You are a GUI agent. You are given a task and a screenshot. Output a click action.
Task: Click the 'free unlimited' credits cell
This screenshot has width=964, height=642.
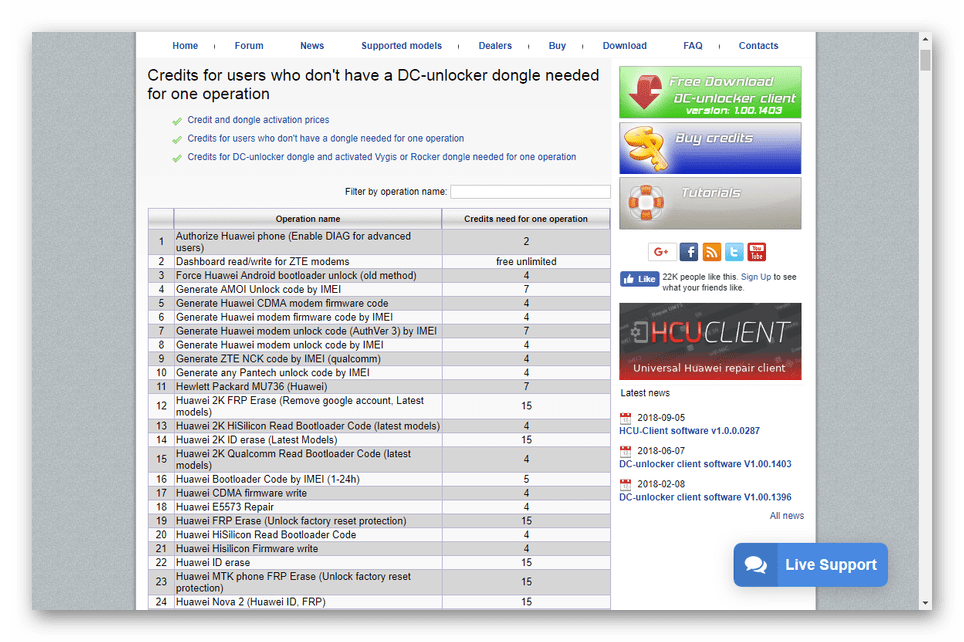pos(526,261)
